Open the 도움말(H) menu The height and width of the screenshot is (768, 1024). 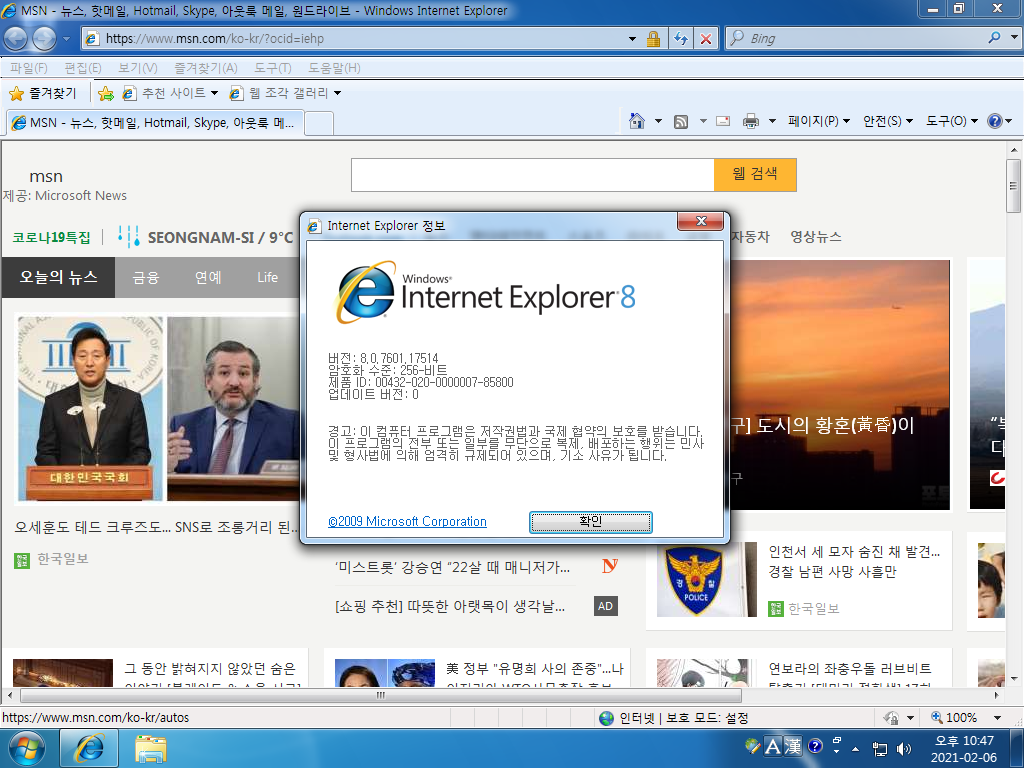pos(334,68)
